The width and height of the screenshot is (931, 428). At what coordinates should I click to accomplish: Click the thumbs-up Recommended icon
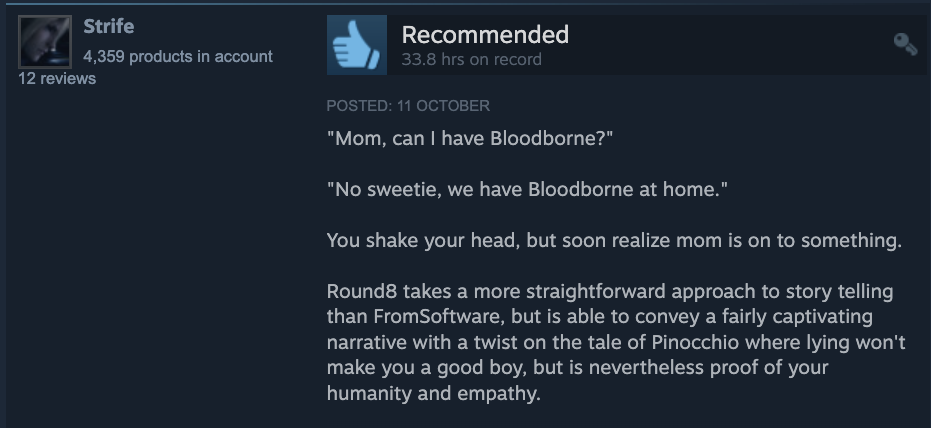tap(356, 45)
